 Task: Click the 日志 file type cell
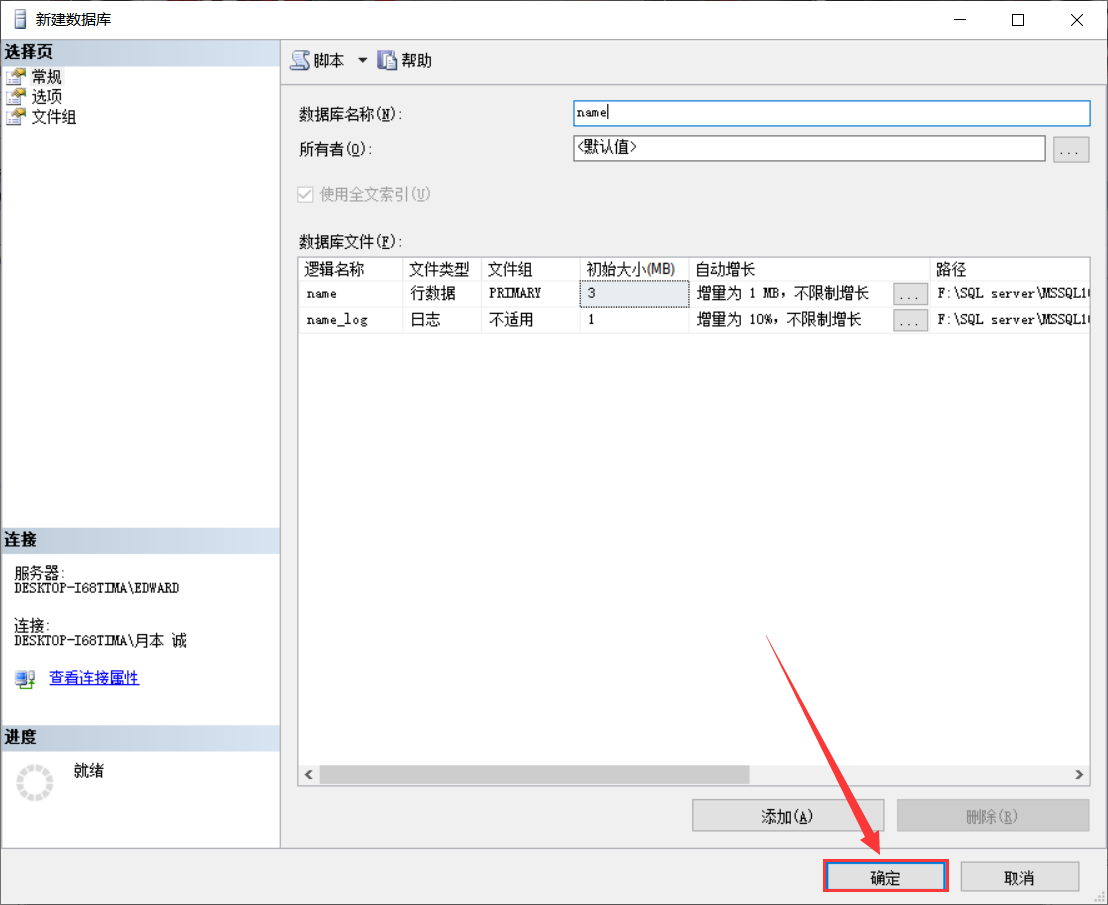tap(442, 320)
